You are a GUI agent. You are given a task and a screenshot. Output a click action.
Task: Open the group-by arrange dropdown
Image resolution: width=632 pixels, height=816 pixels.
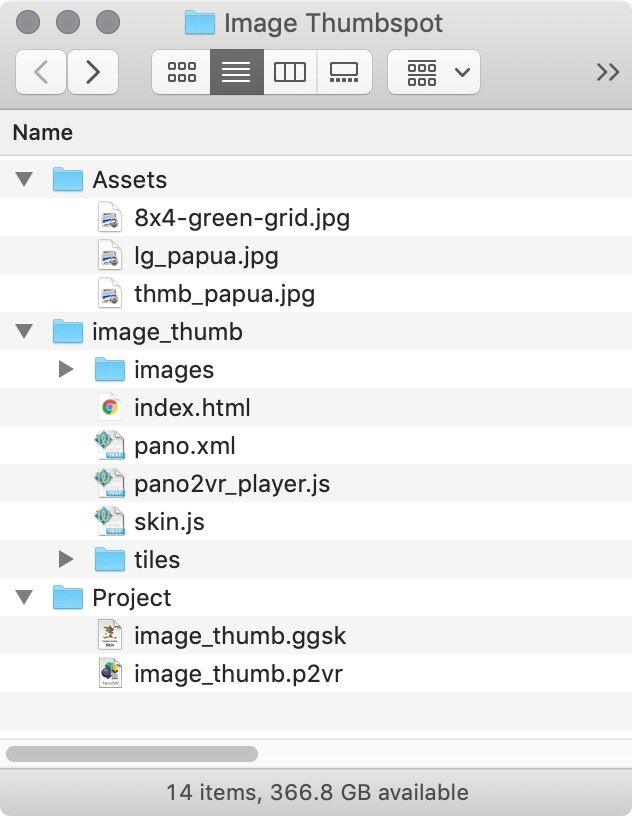tap(434, 72)
